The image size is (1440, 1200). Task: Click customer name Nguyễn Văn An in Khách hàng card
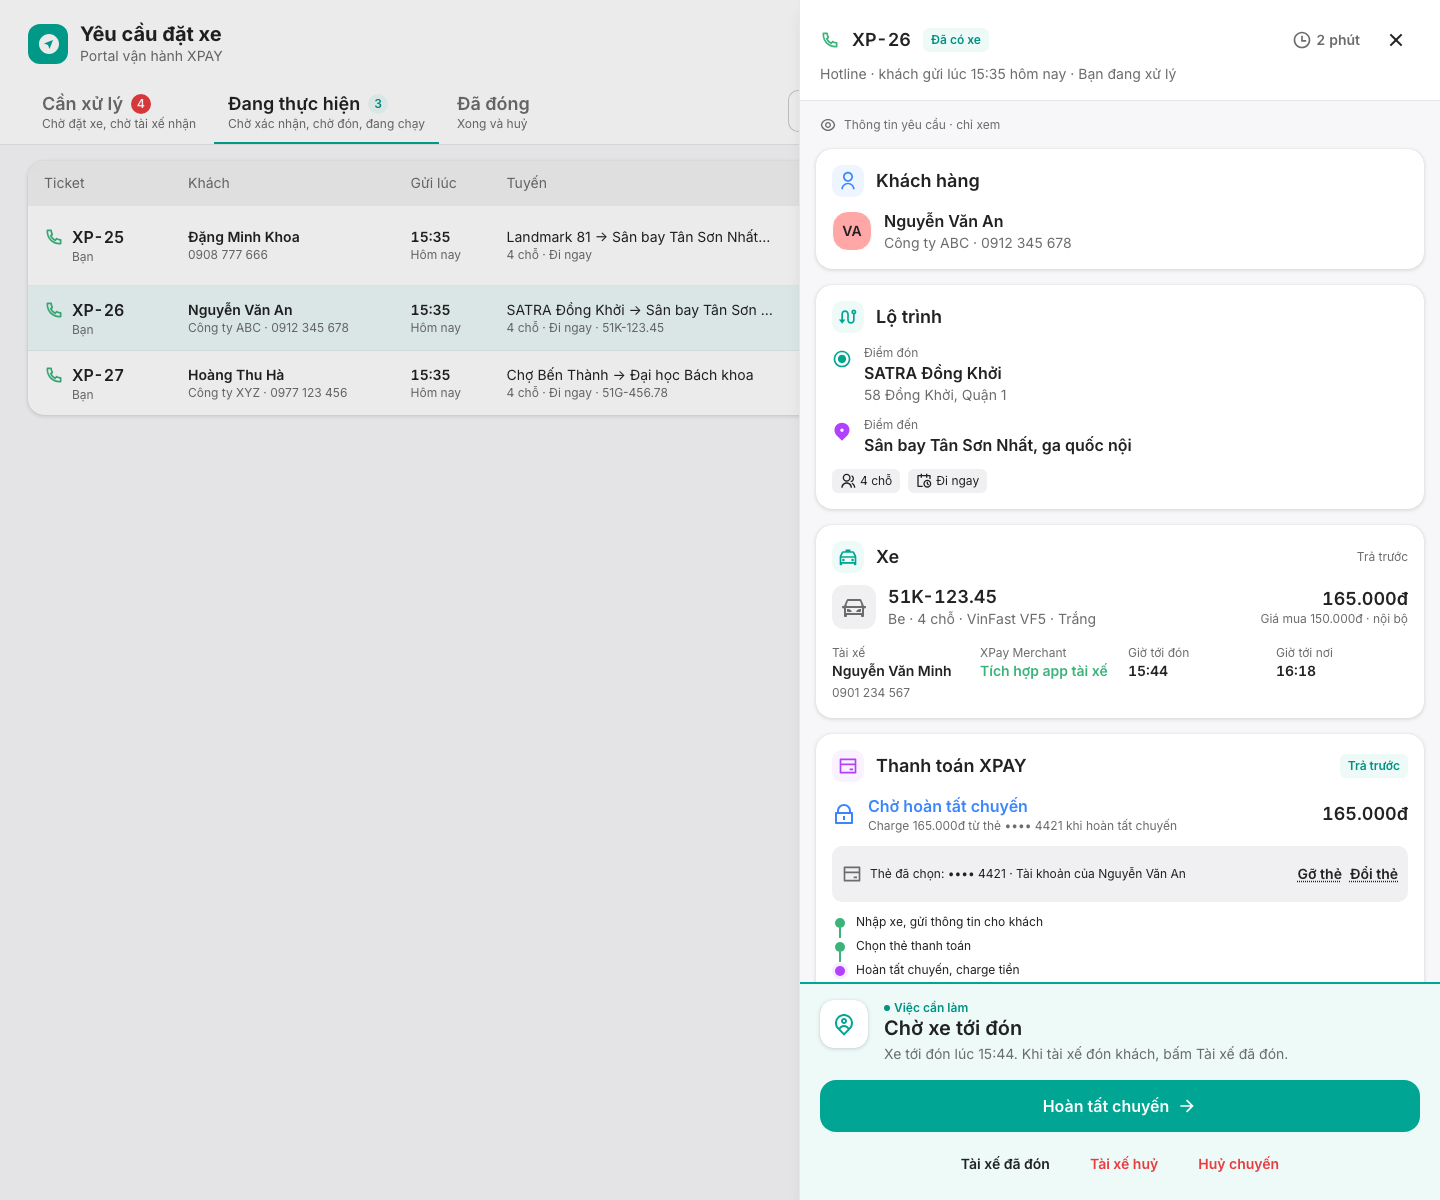click(x=943, y=221)
